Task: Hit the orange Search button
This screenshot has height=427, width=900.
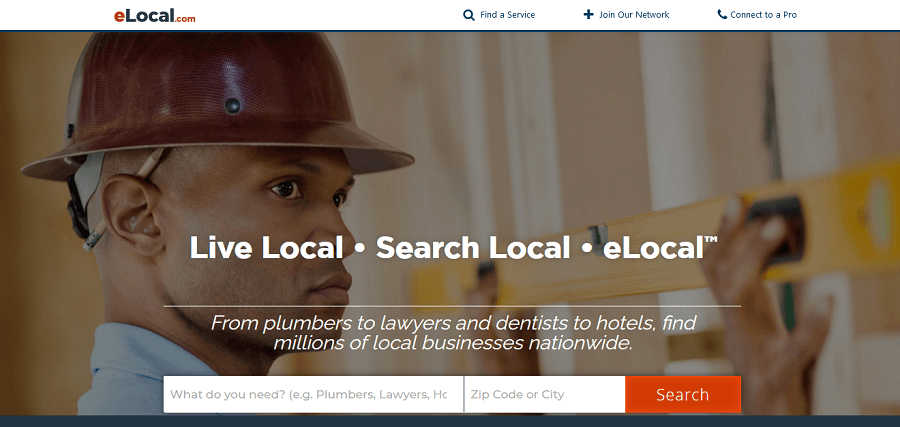Action: point(683,394)
